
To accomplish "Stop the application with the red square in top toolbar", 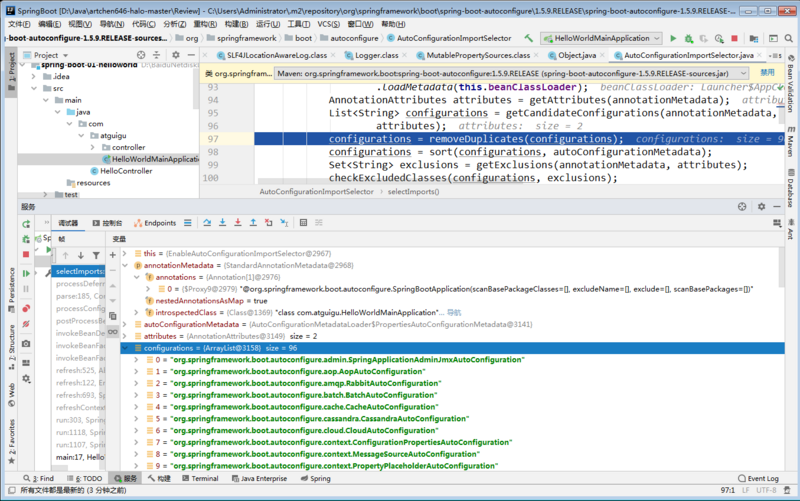I will click(735, 38).
